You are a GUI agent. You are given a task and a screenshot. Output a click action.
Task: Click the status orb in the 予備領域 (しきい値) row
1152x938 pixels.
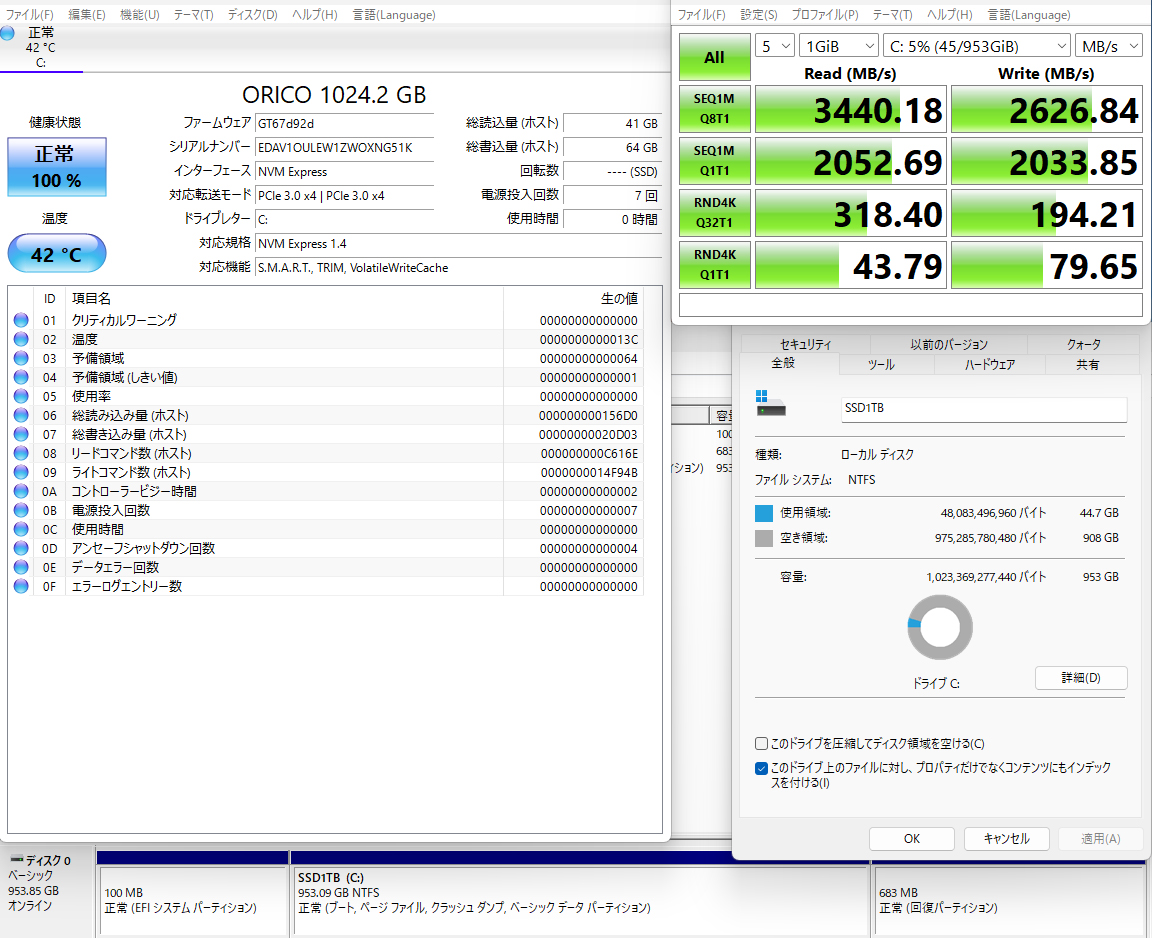[21, 378]
